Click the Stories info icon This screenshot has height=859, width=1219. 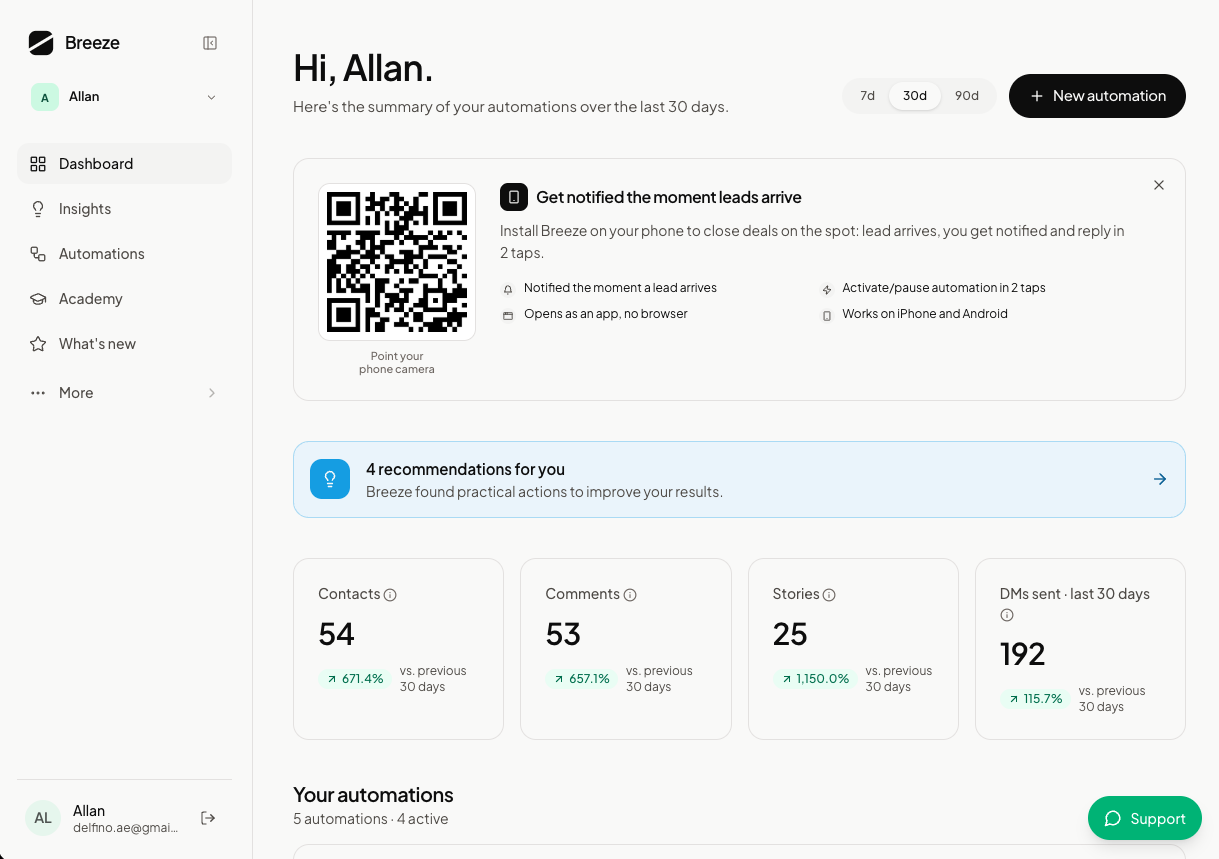coord(829,595)
